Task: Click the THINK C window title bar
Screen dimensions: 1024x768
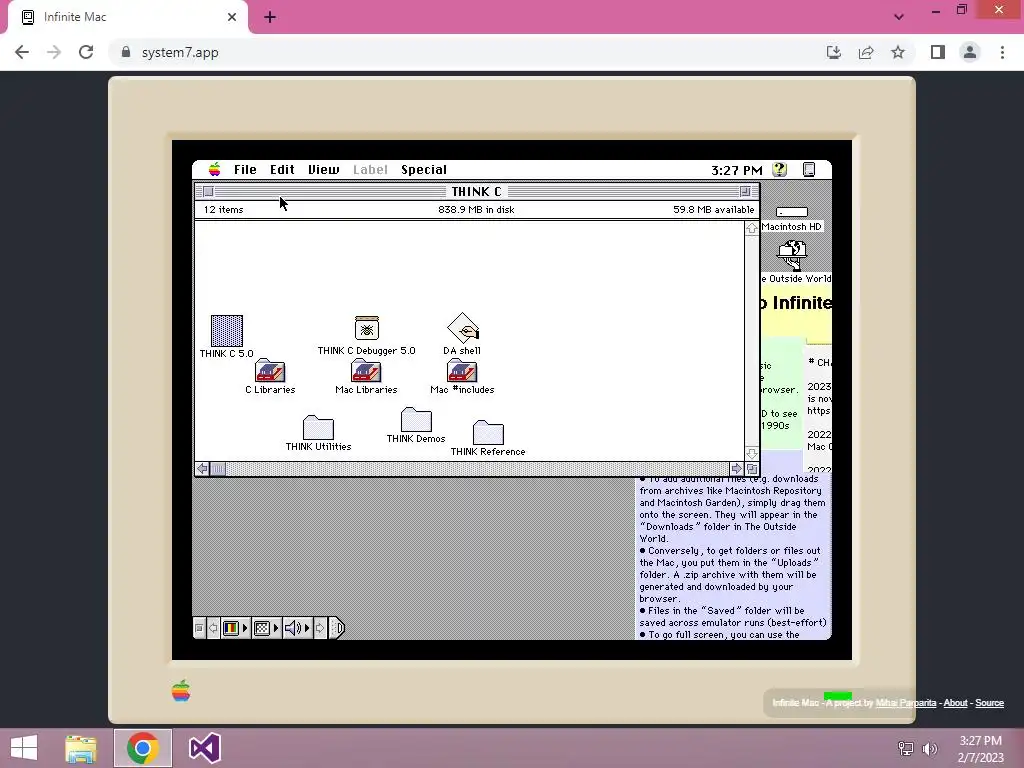Action: (477, 191)
